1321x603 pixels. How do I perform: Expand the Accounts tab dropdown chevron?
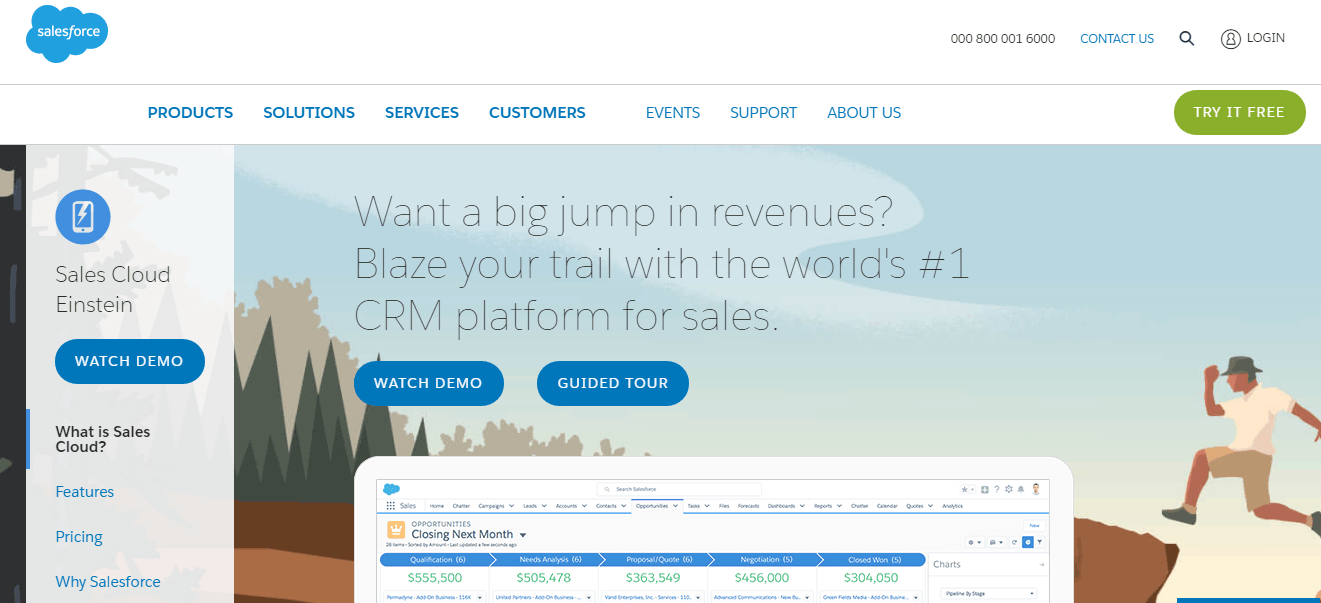[586, 506]
